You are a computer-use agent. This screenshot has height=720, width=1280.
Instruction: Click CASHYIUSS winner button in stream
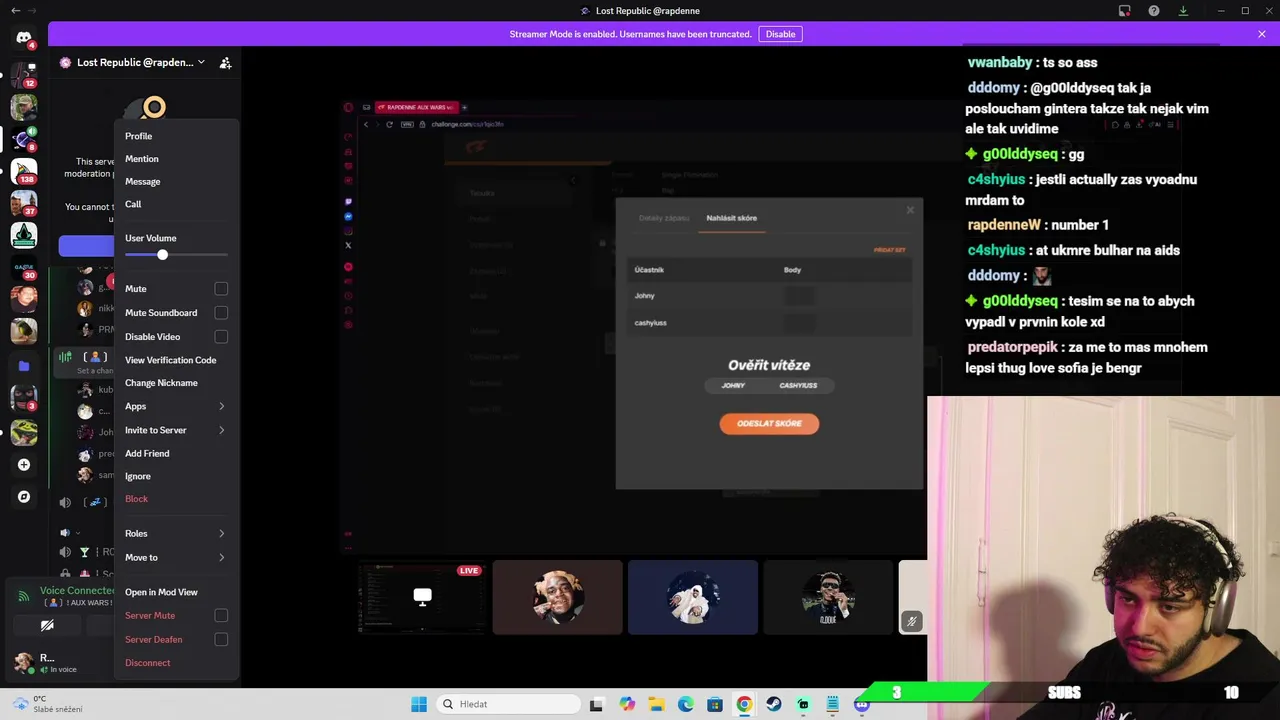click(x=798, y=385)
